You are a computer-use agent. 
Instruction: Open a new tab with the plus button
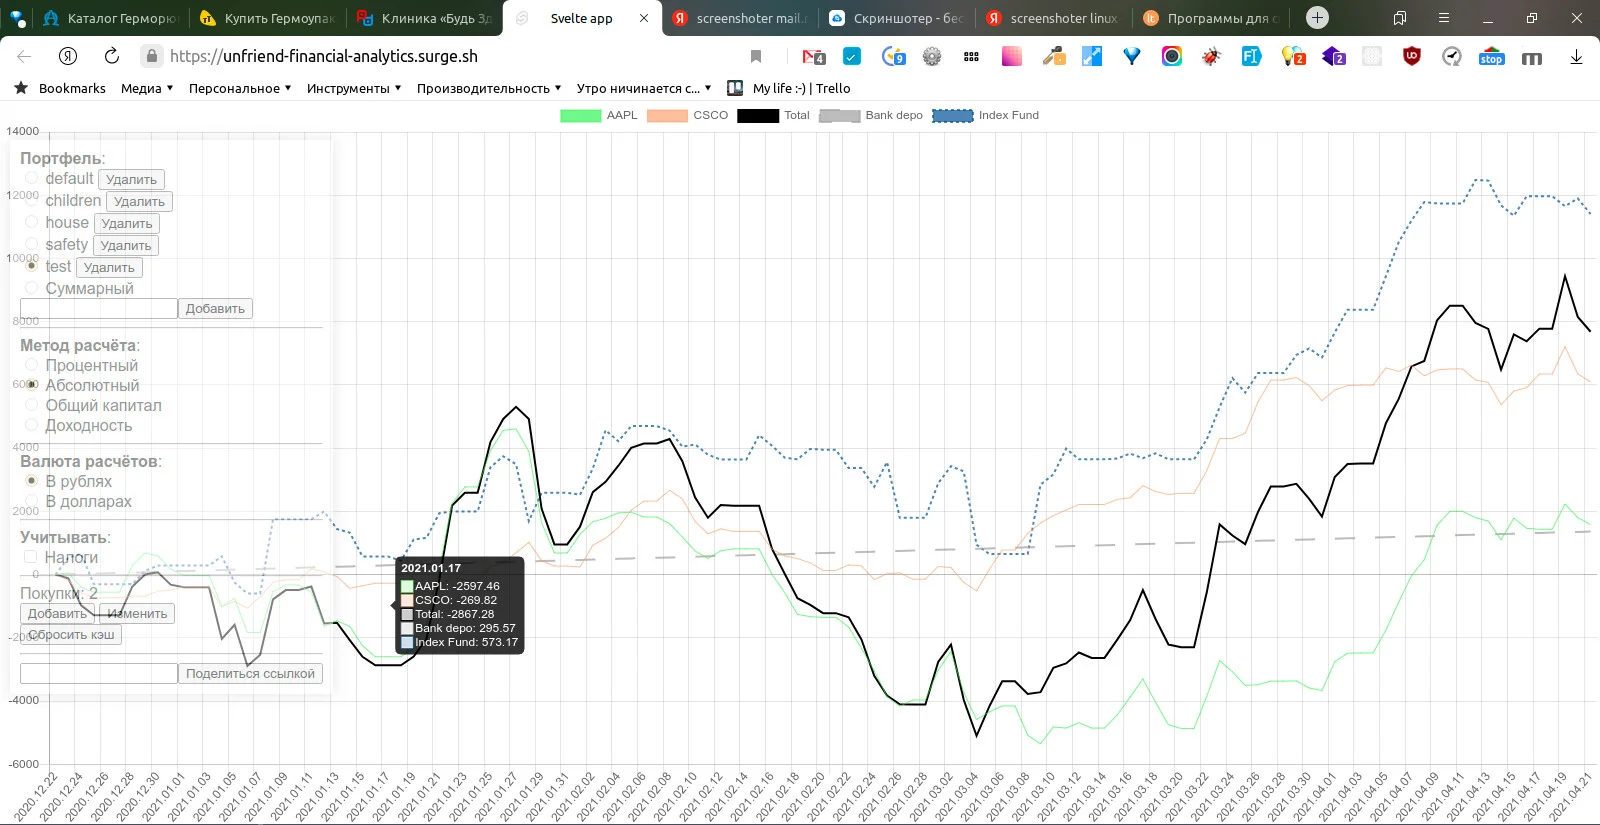(1318, 18)
